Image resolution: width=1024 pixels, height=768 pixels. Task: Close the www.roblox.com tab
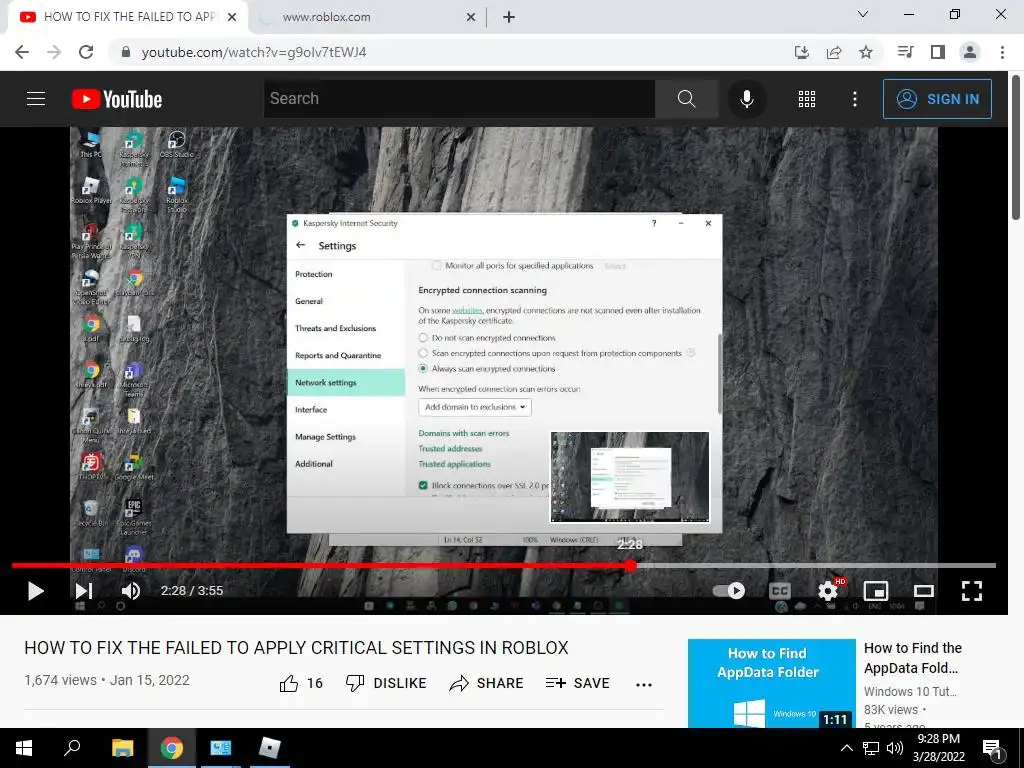[471, 17]
